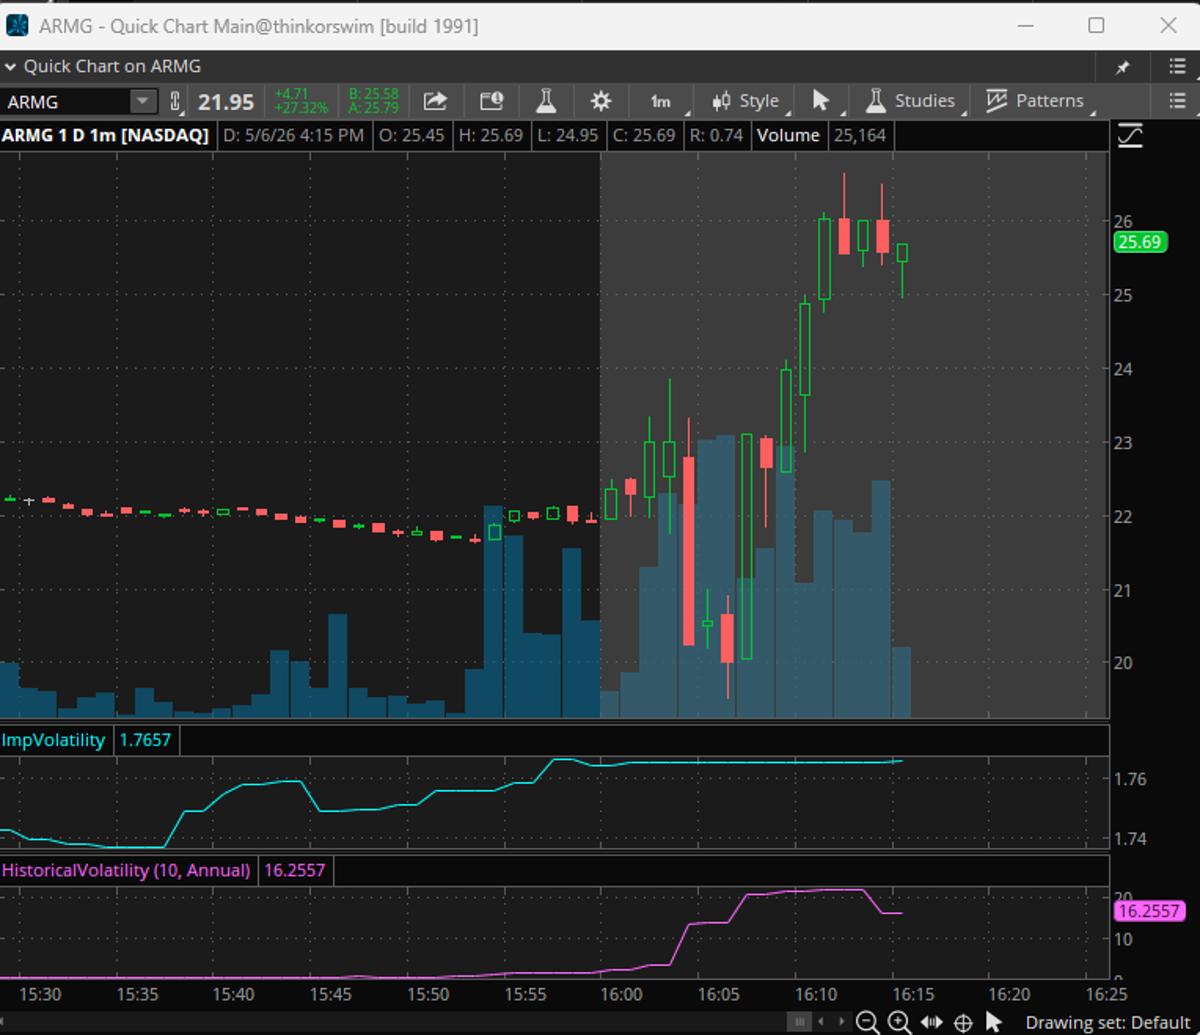The height and width of the screenshot is (1035, 1200).
Task: Click the low value L: 24.95
Action: pos(569,135)
